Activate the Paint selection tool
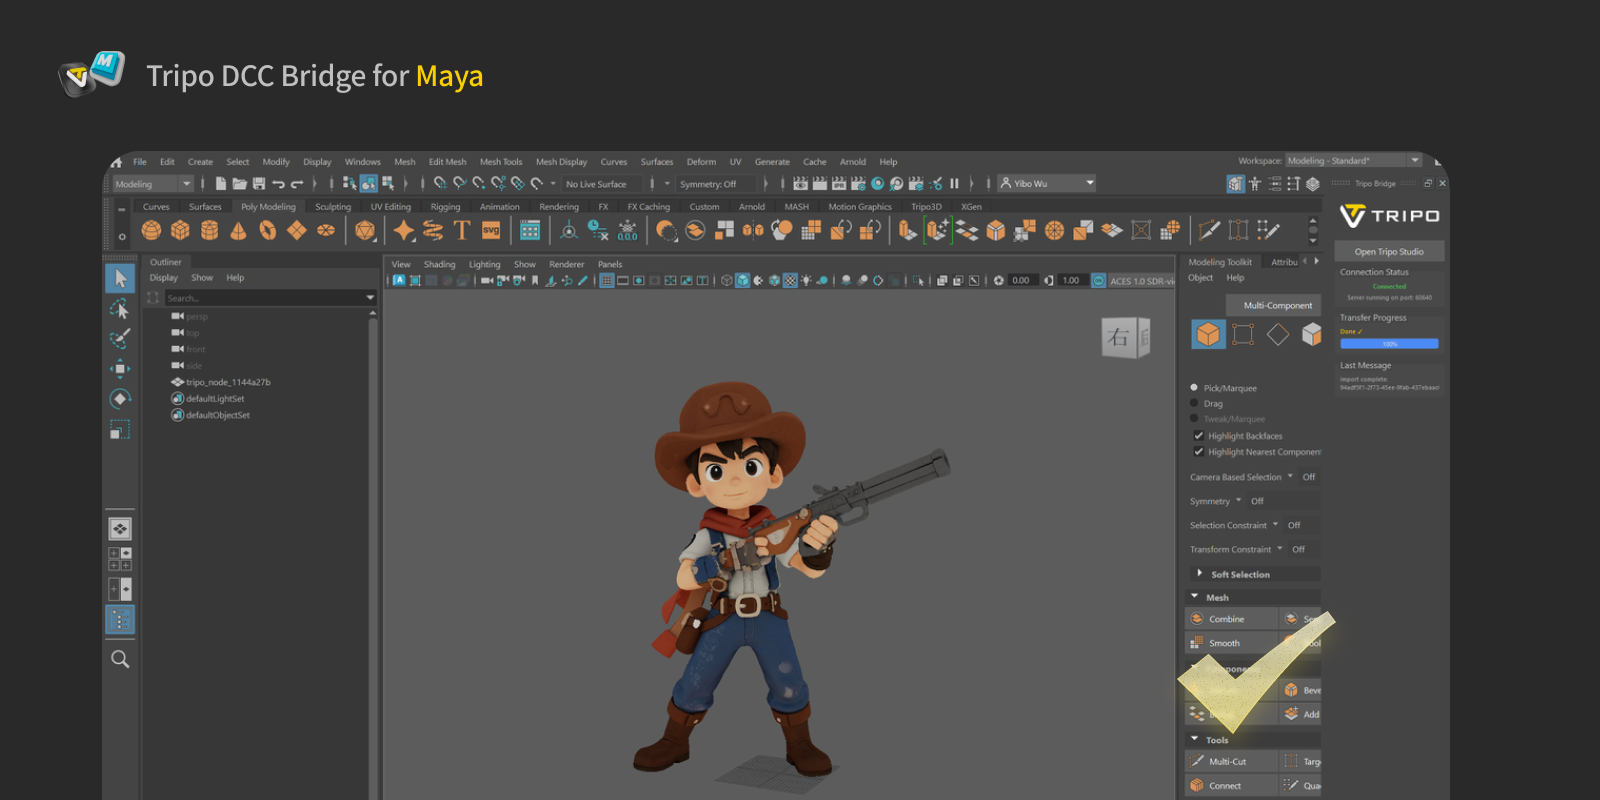 tap(120, 339)
